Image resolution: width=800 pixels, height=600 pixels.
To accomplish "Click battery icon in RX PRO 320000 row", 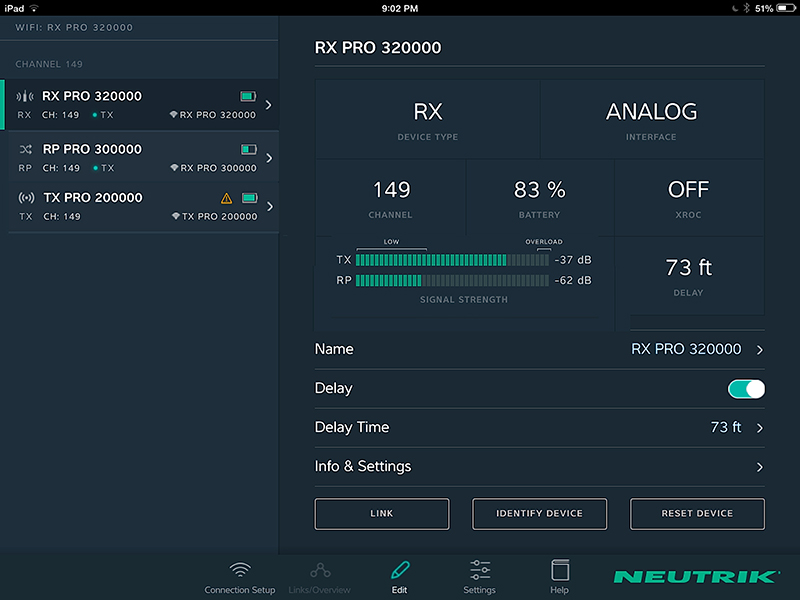I will coord(248,96).
